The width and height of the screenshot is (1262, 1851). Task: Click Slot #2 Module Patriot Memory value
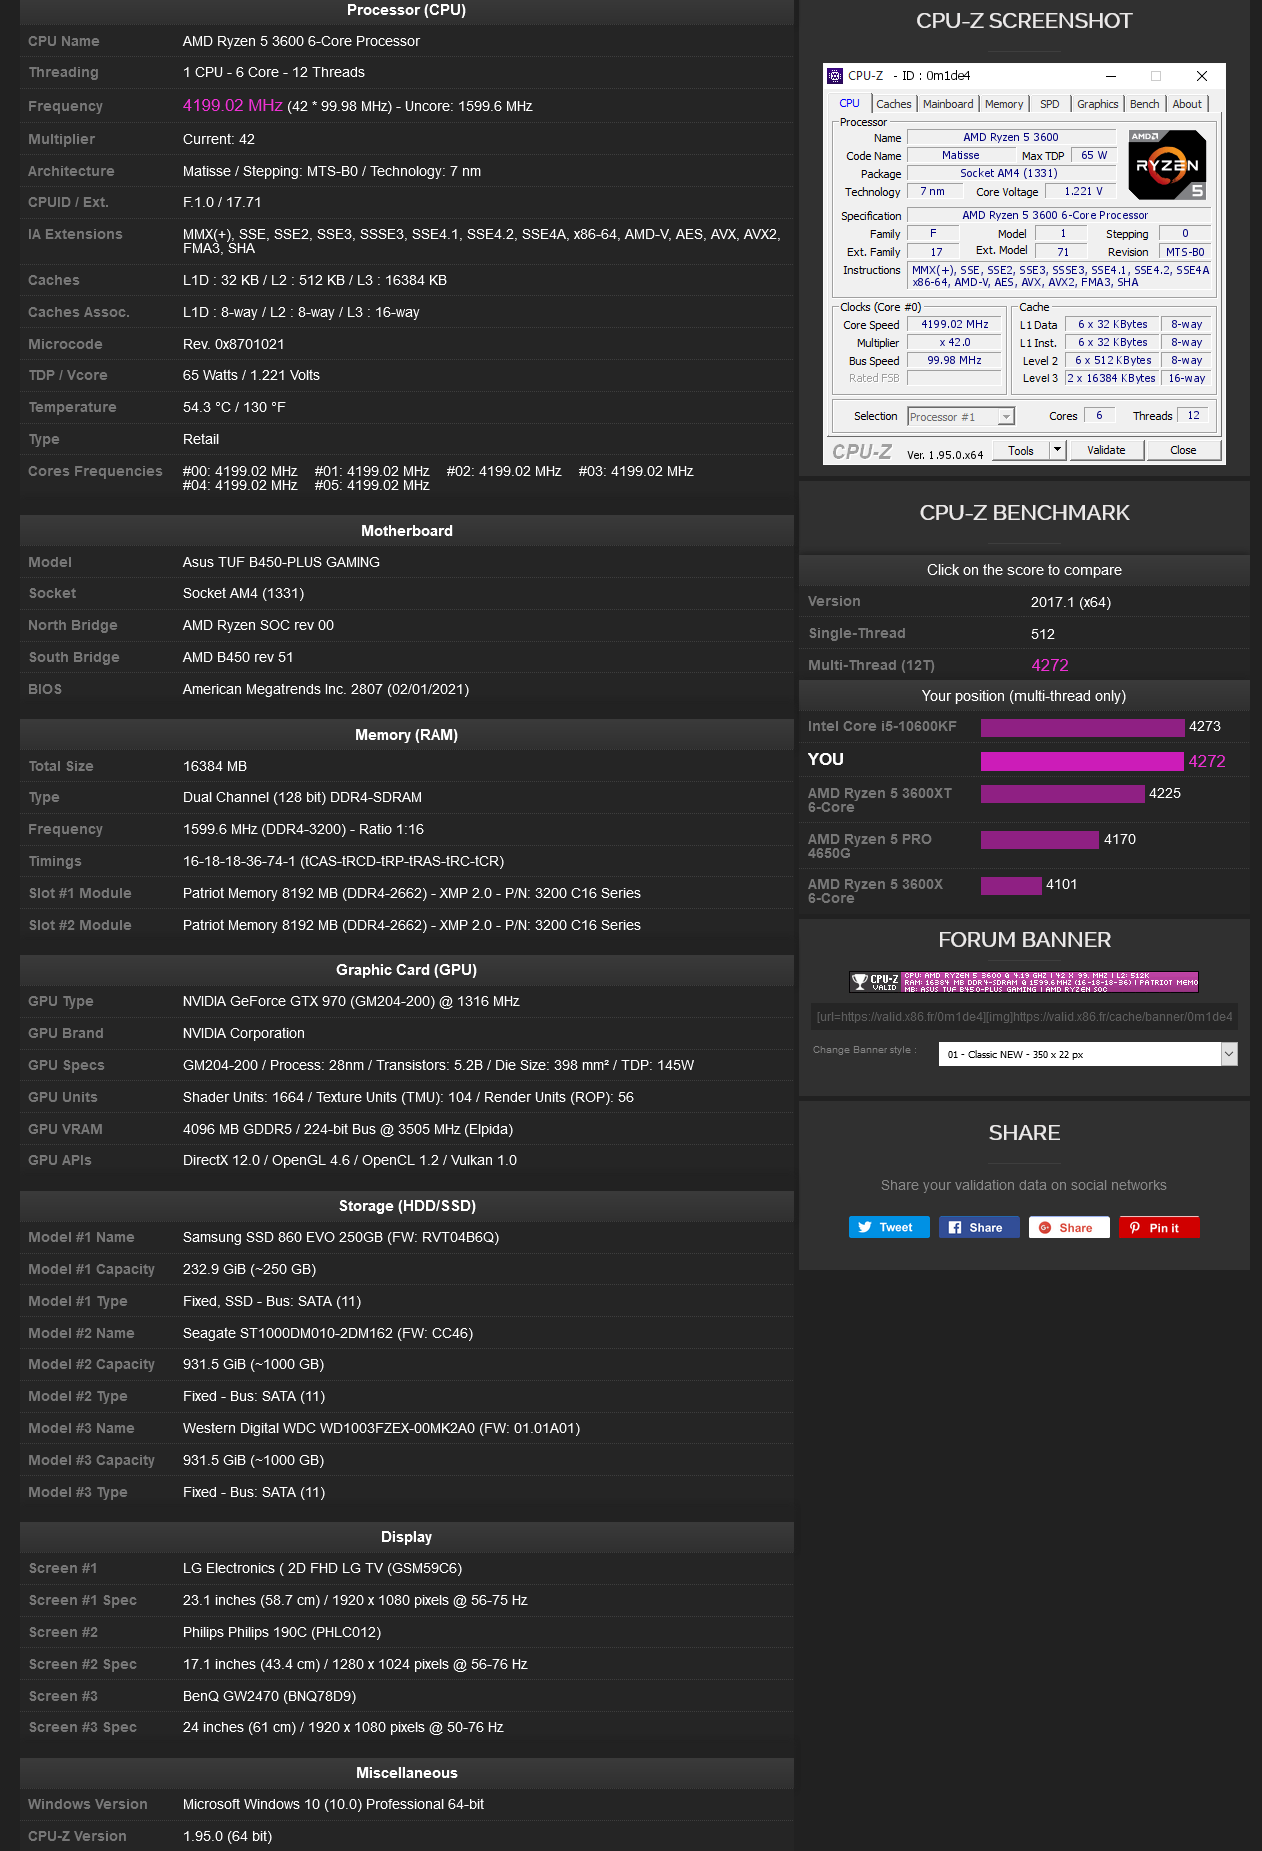click(x=412, y=925)
